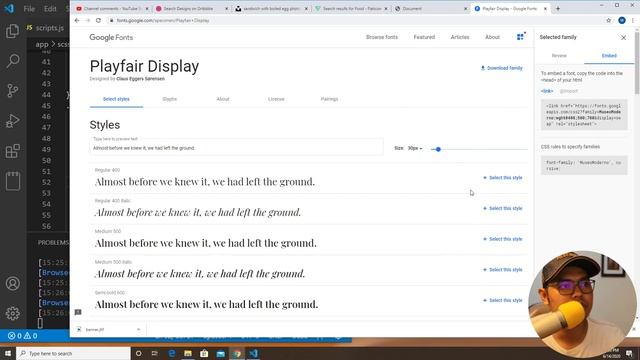Open a new browser tab
This screenshot has height=360, width=640.
pos(558,8)
